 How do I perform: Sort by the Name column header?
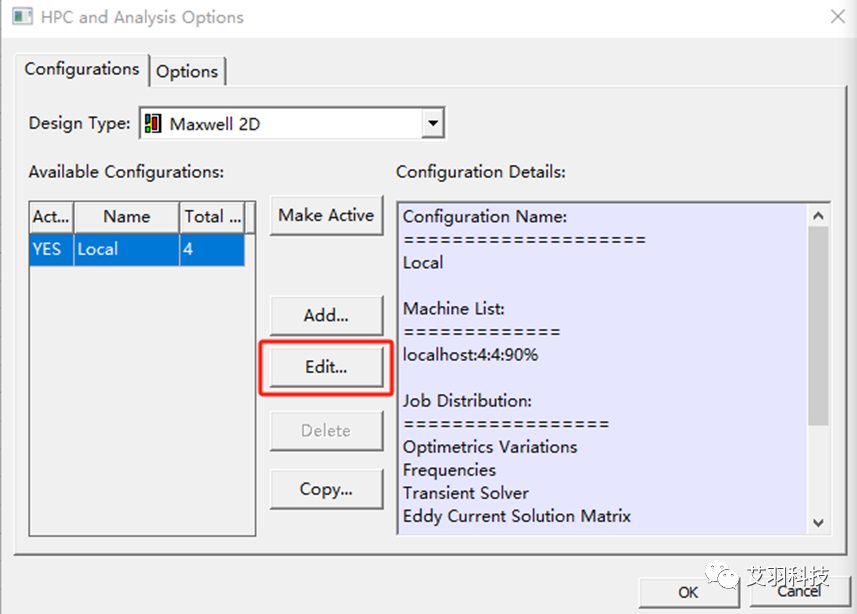coord(127,217)
